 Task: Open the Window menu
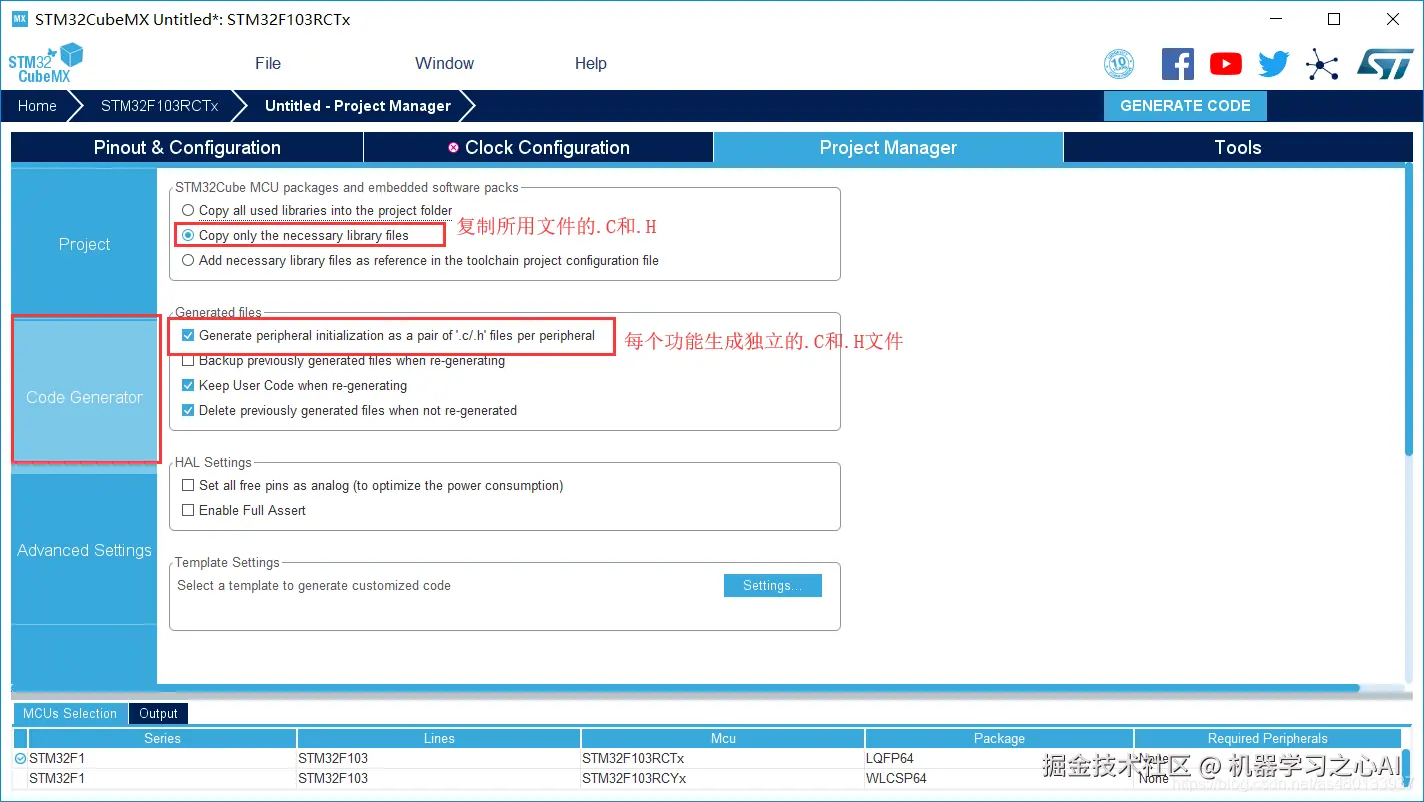tap(444, 63)
